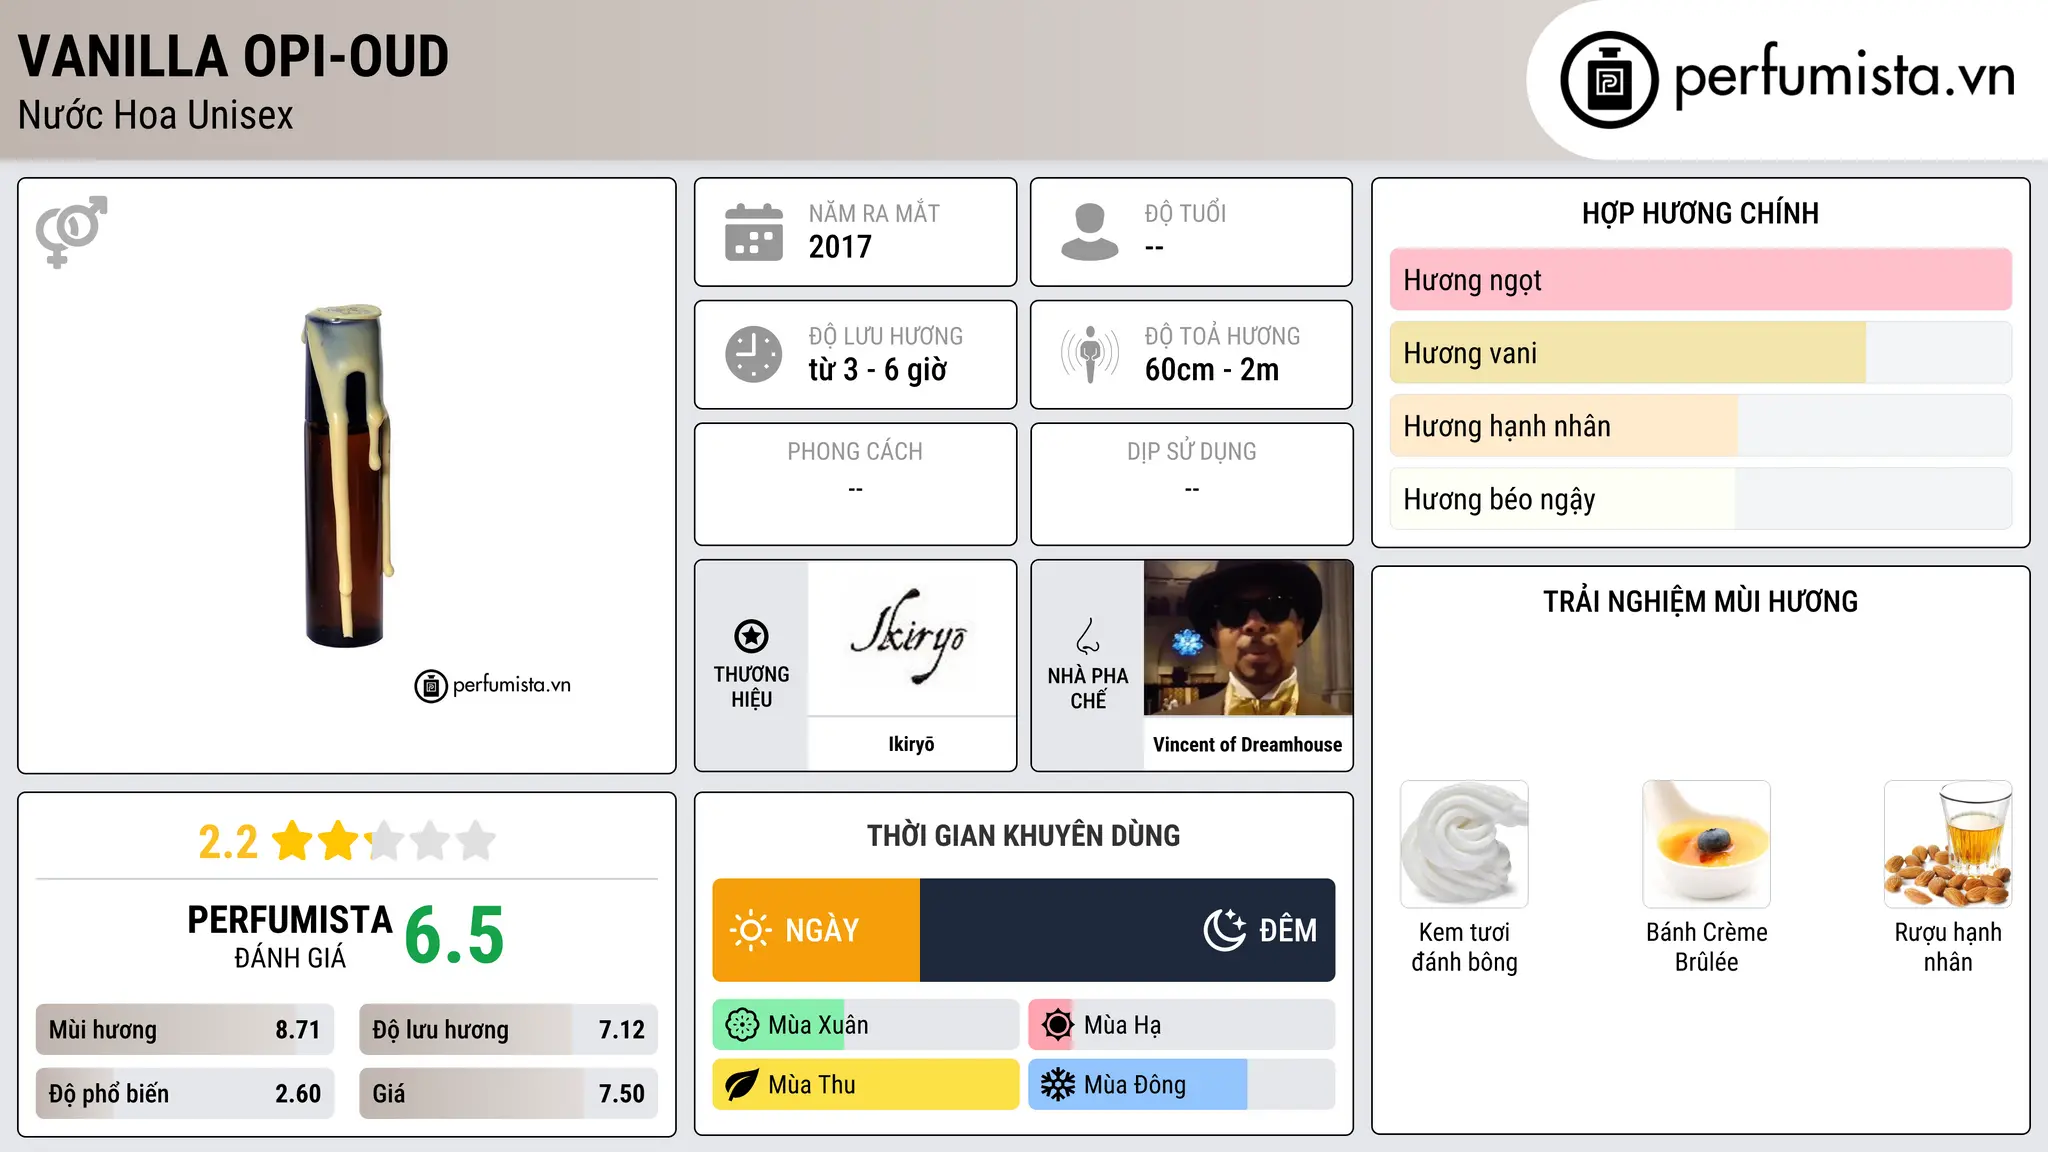
Task: Click the Nước Hoa Unisex subtitle
Action: (155, 116)
